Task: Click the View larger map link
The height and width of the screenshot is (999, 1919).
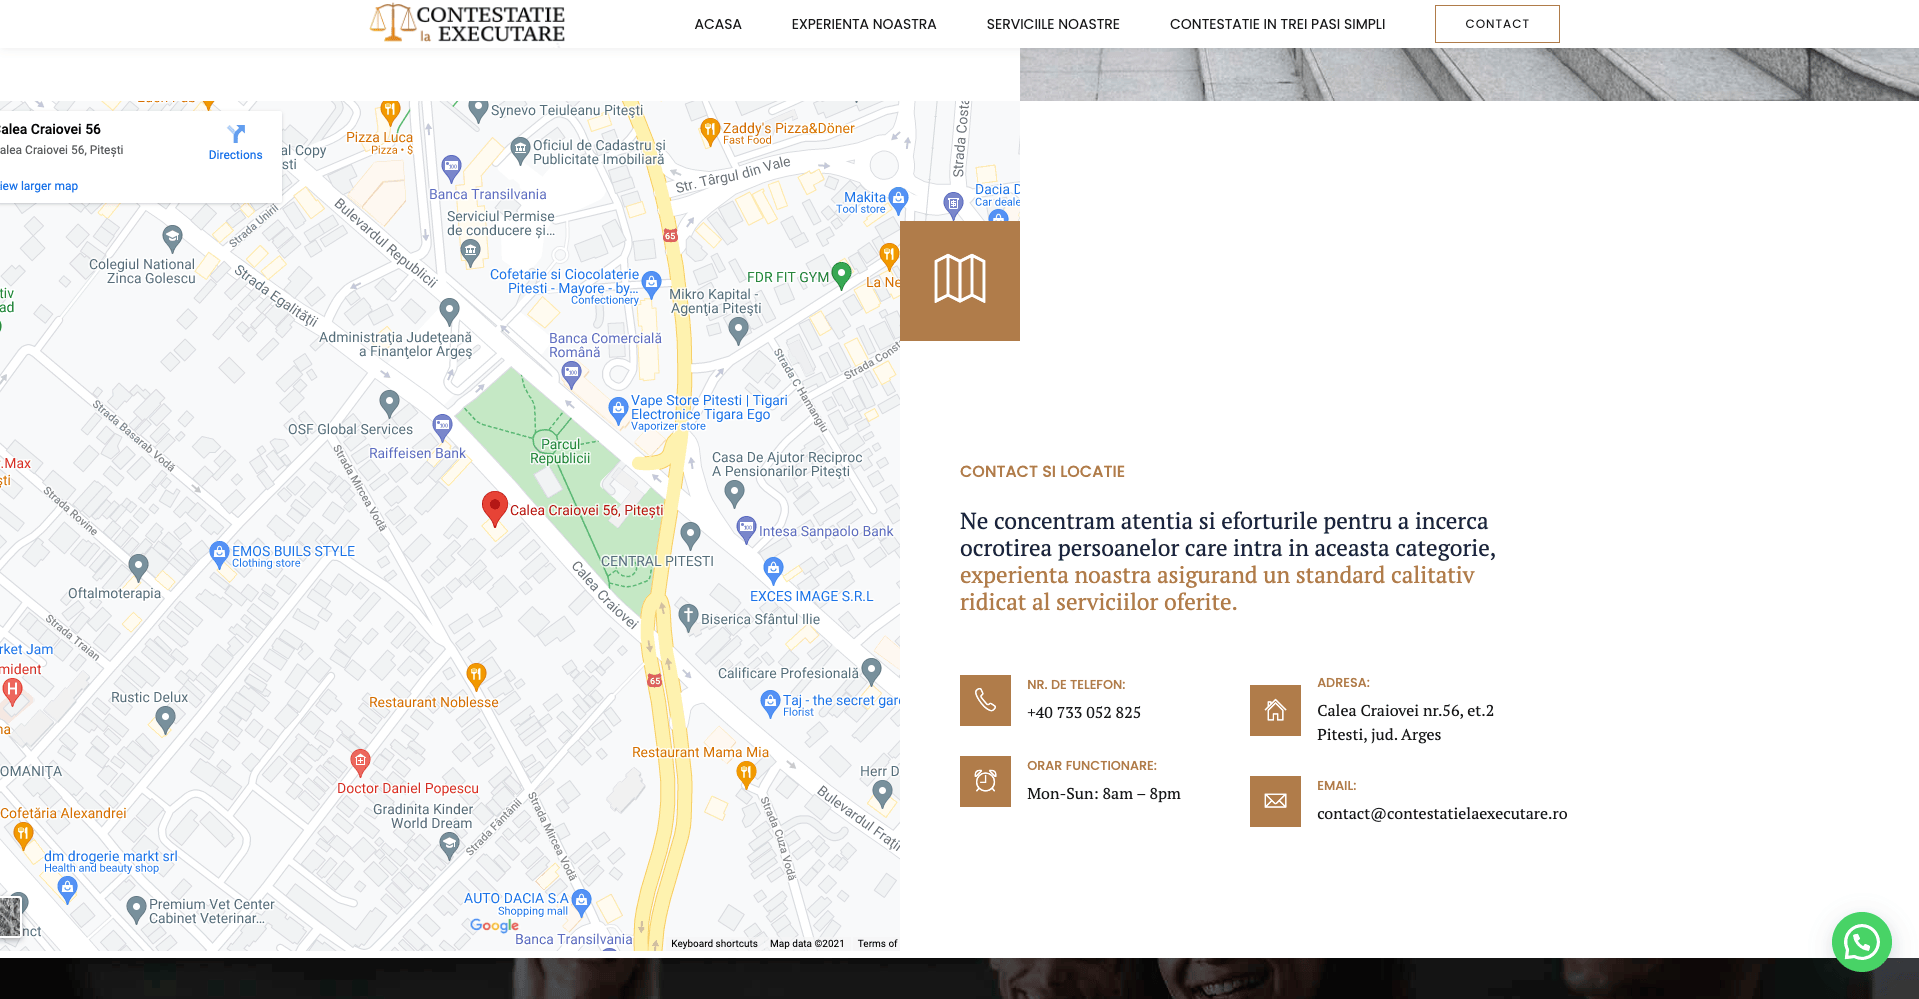Action: point(39,186)
